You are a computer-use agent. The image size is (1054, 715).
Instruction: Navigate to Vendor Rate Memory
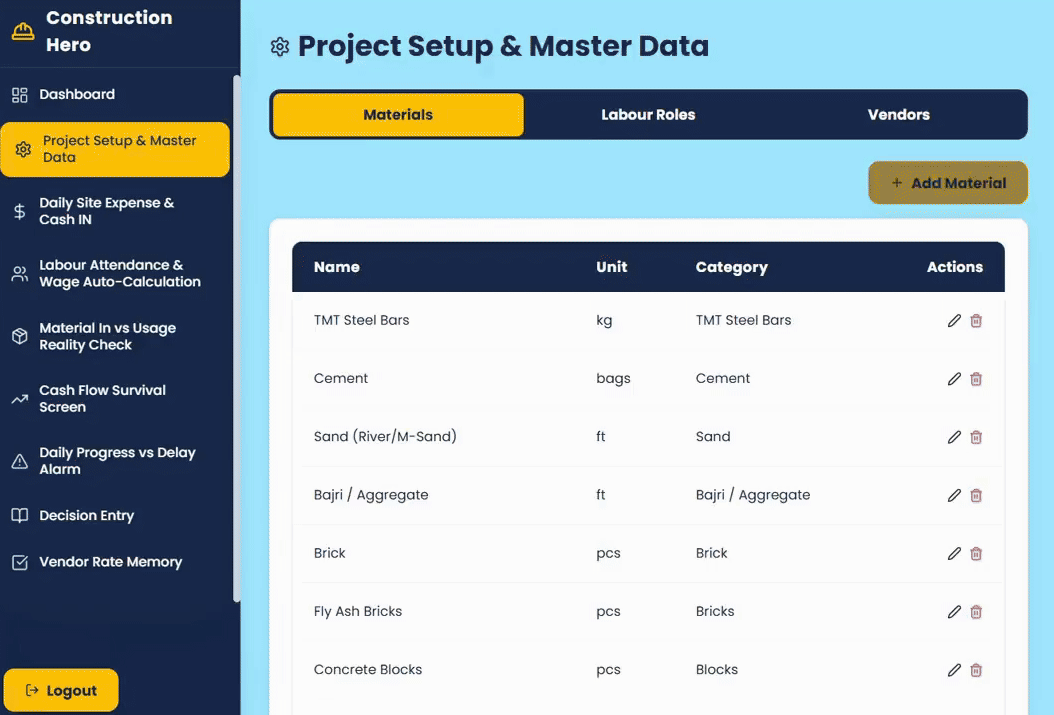tap(110, 562)
